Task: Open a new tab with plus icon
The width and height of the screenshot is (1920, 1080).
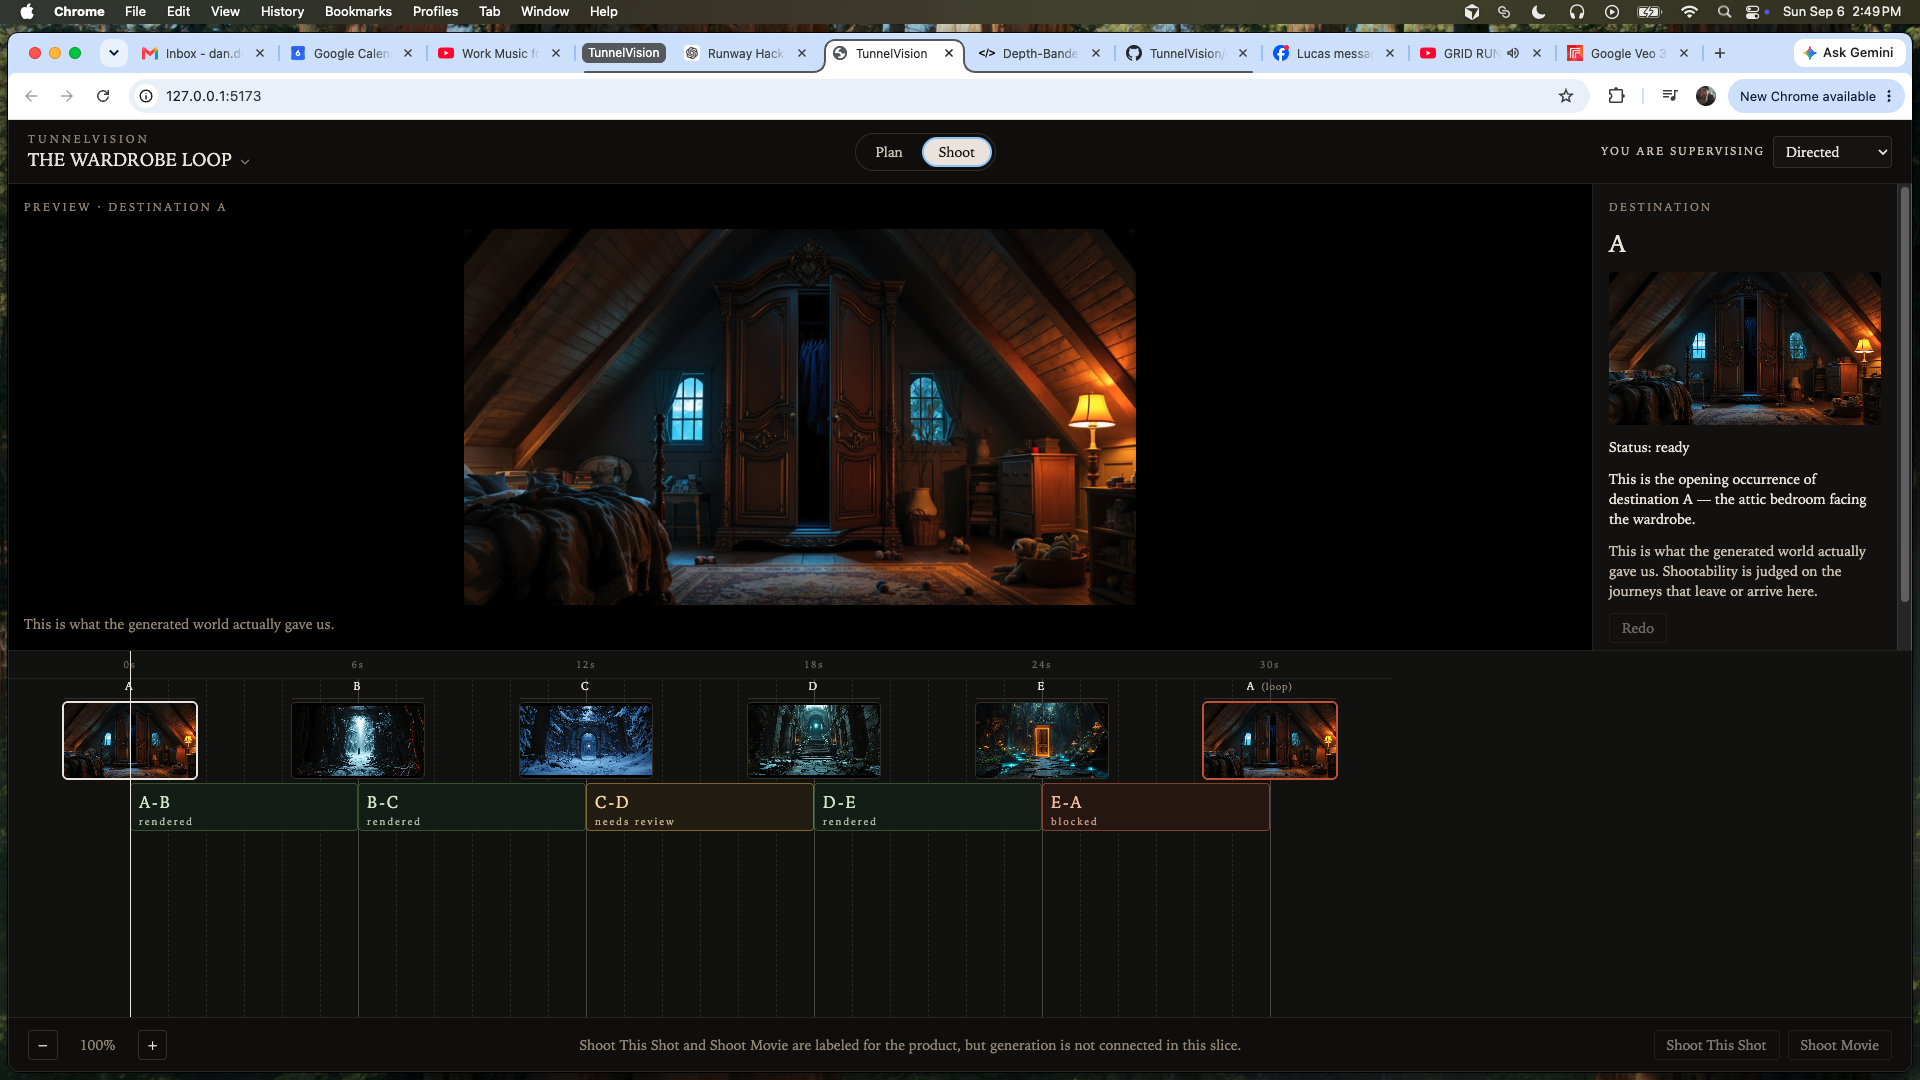Action: tap(1720, 53)
